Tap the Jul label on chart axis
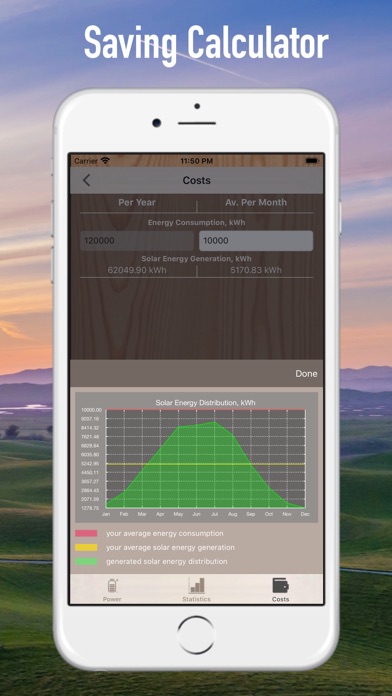This screenshot has width=392, height=696. click(214, 514)
